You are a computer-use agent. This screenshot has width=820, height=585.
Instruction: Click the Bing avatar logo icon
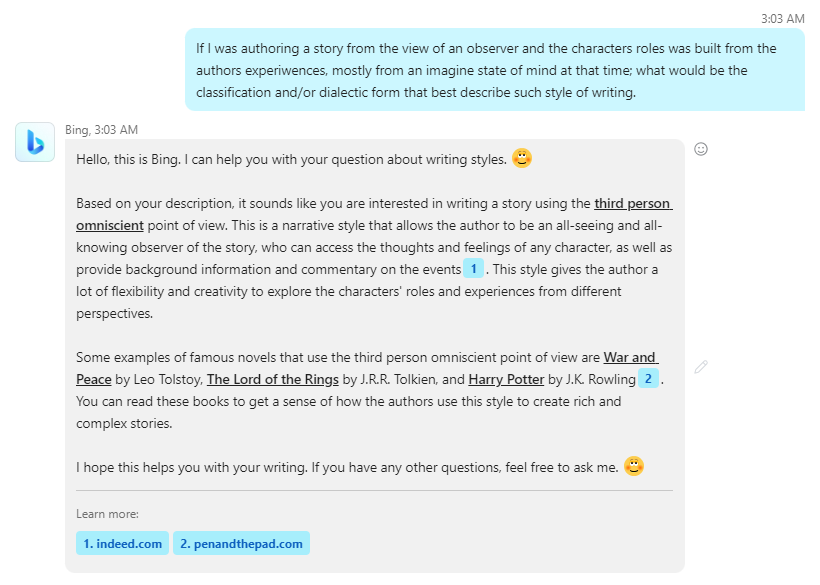tap(35, 142)
